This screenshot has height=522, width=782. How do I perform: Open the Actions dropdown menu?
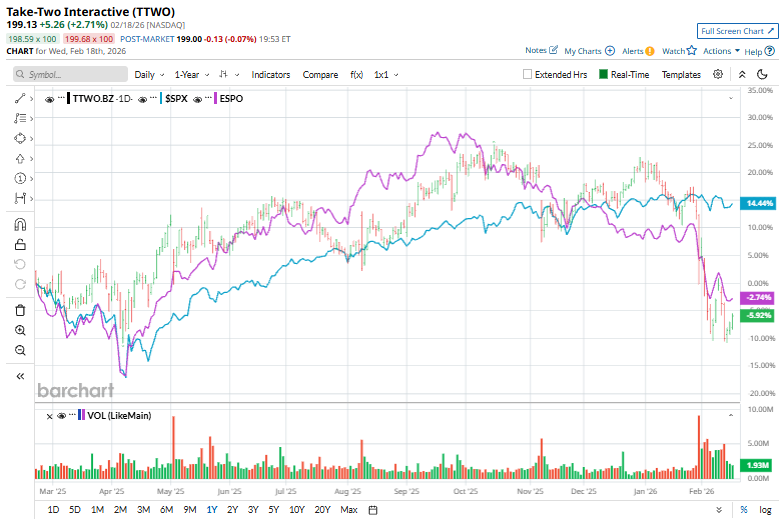(x=721, y=50)
